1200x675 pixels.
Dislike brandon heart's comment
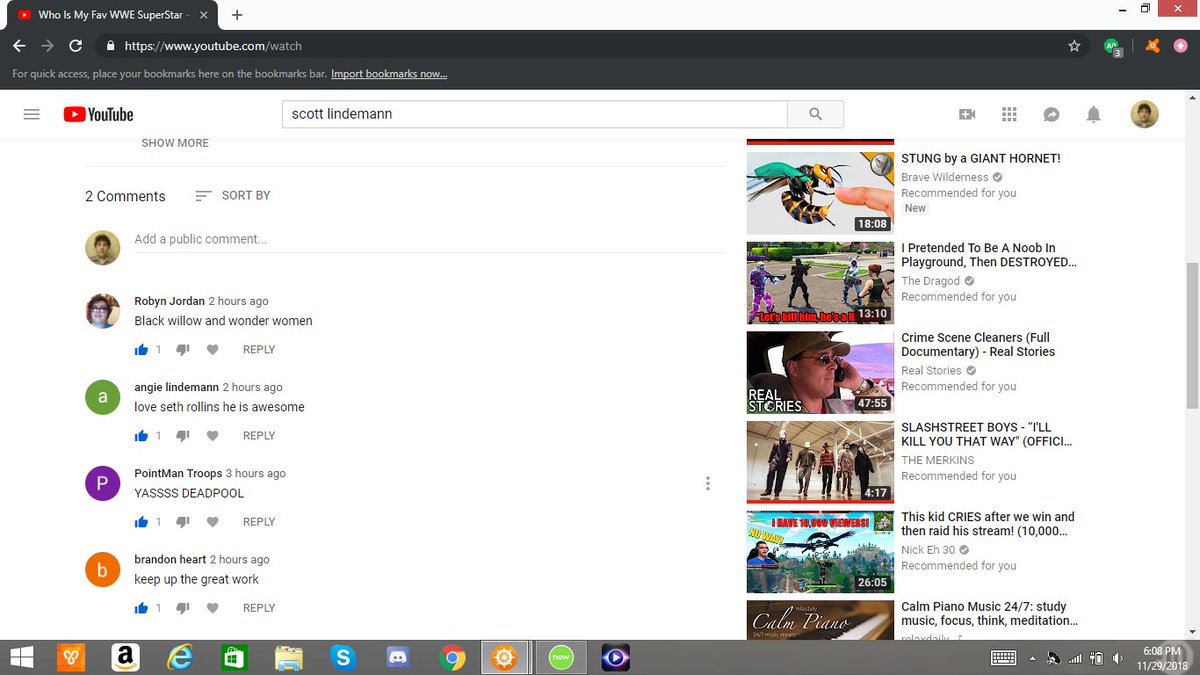182,608
